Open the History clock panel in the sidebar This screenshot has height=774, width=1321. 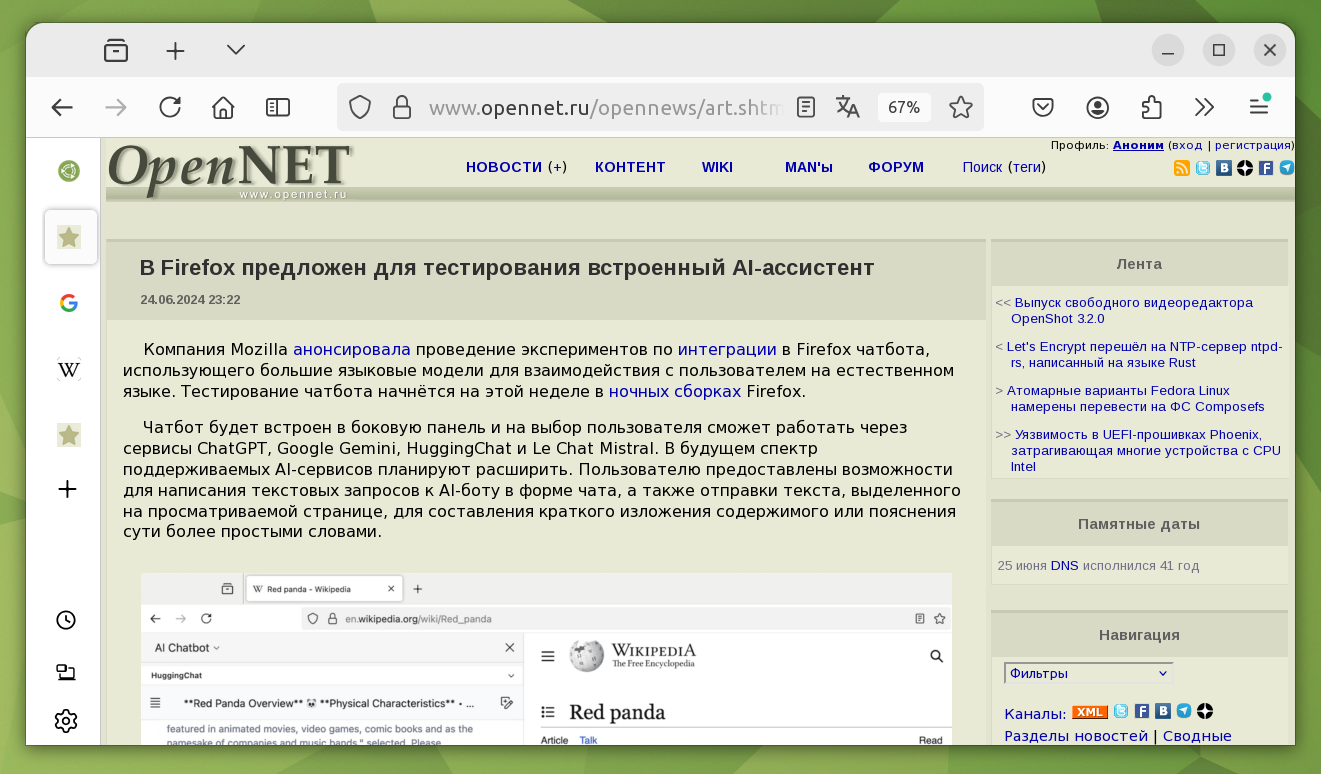(x=66, y=620)
